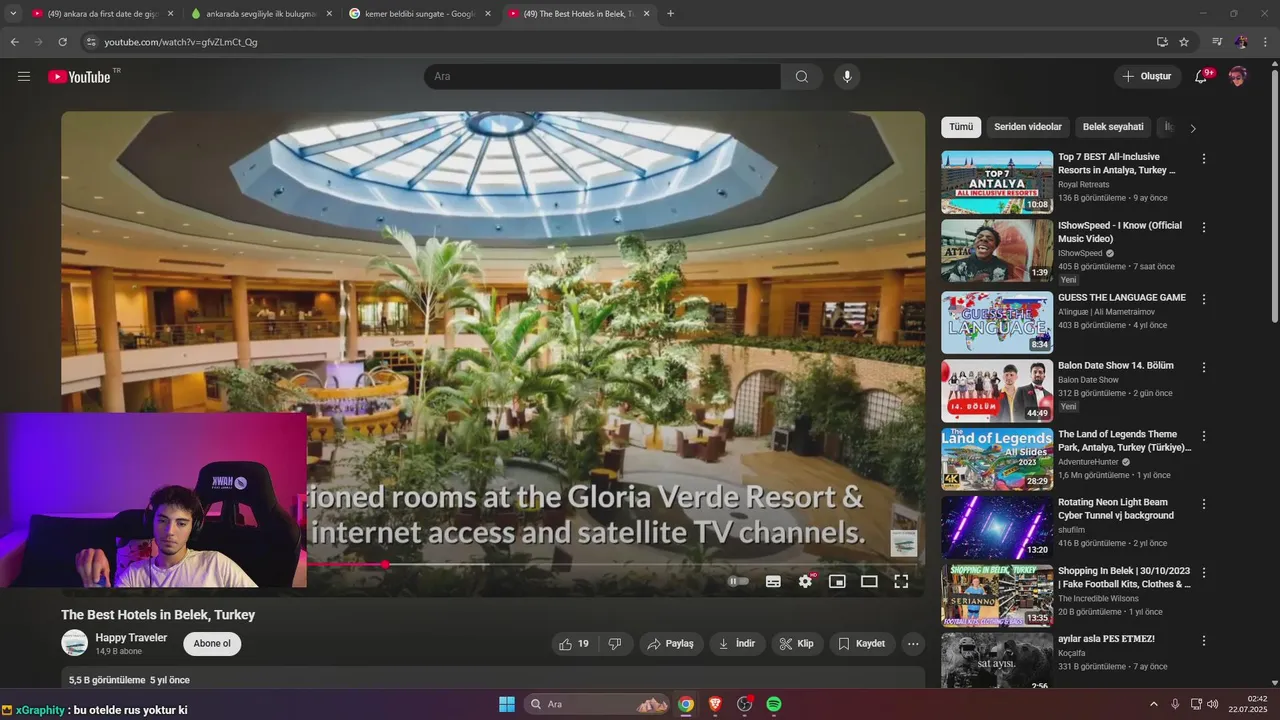This screenshot has height=720, width=1280.
Task: Open Chrome three-dot menu
Action: [1266, 42]
